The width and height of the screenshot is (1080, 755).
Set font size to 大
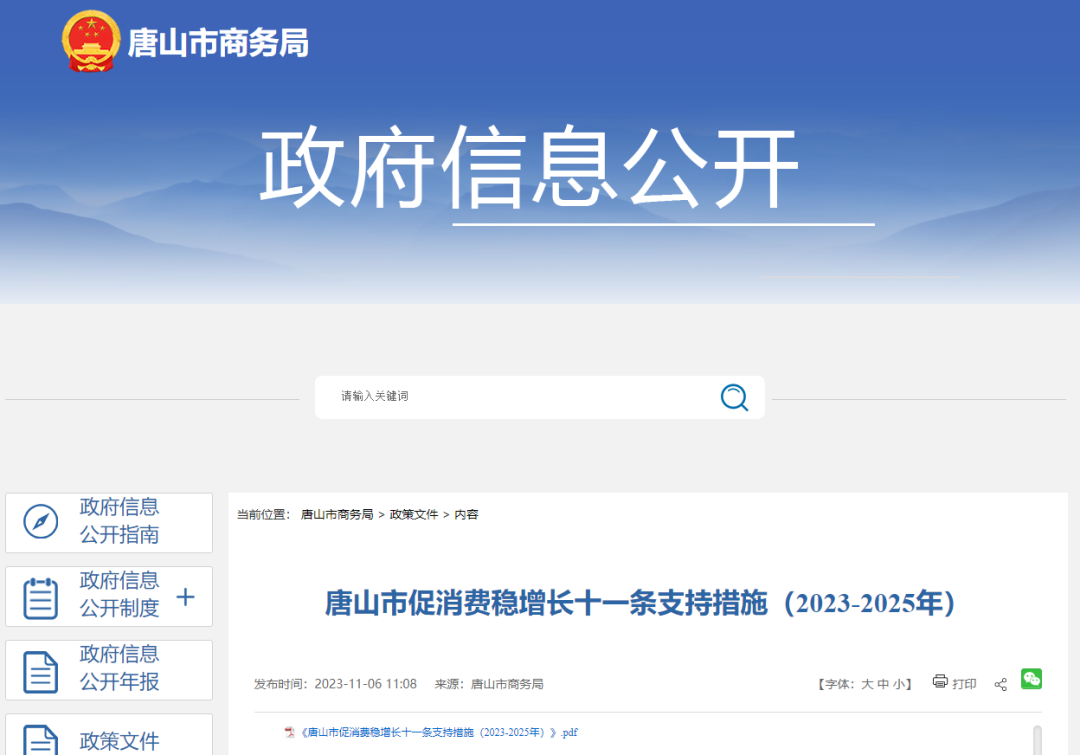pyautogui.click(x=867, y=684)
